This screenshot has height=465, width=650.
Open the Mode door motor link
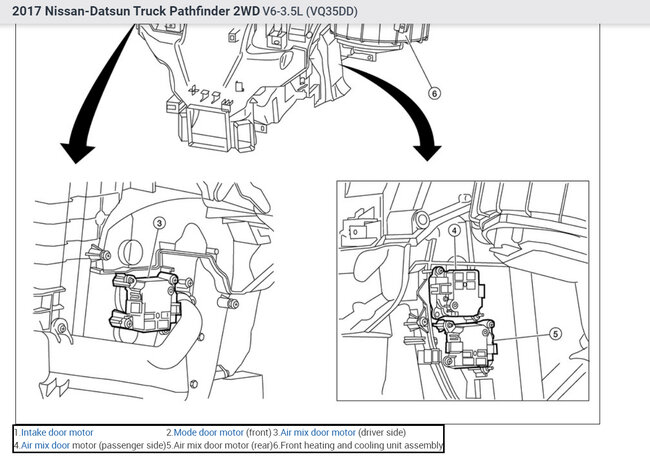tap(209, 433)
